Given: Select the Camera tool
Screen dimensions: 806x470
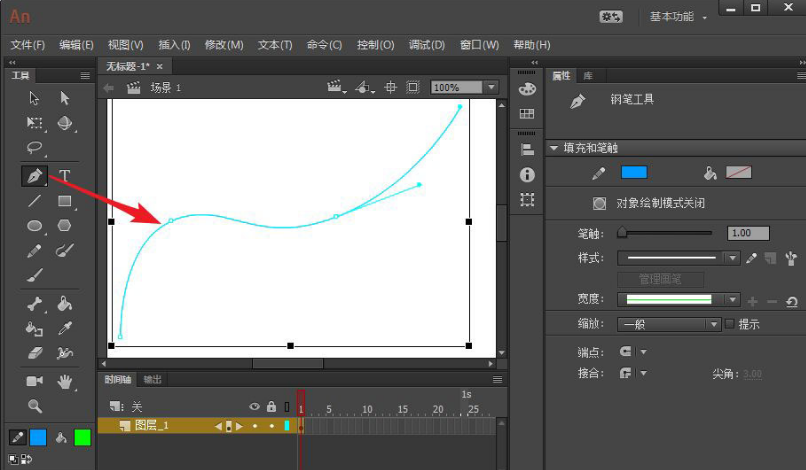Looking at the screenshot, I should pos(34,381).
